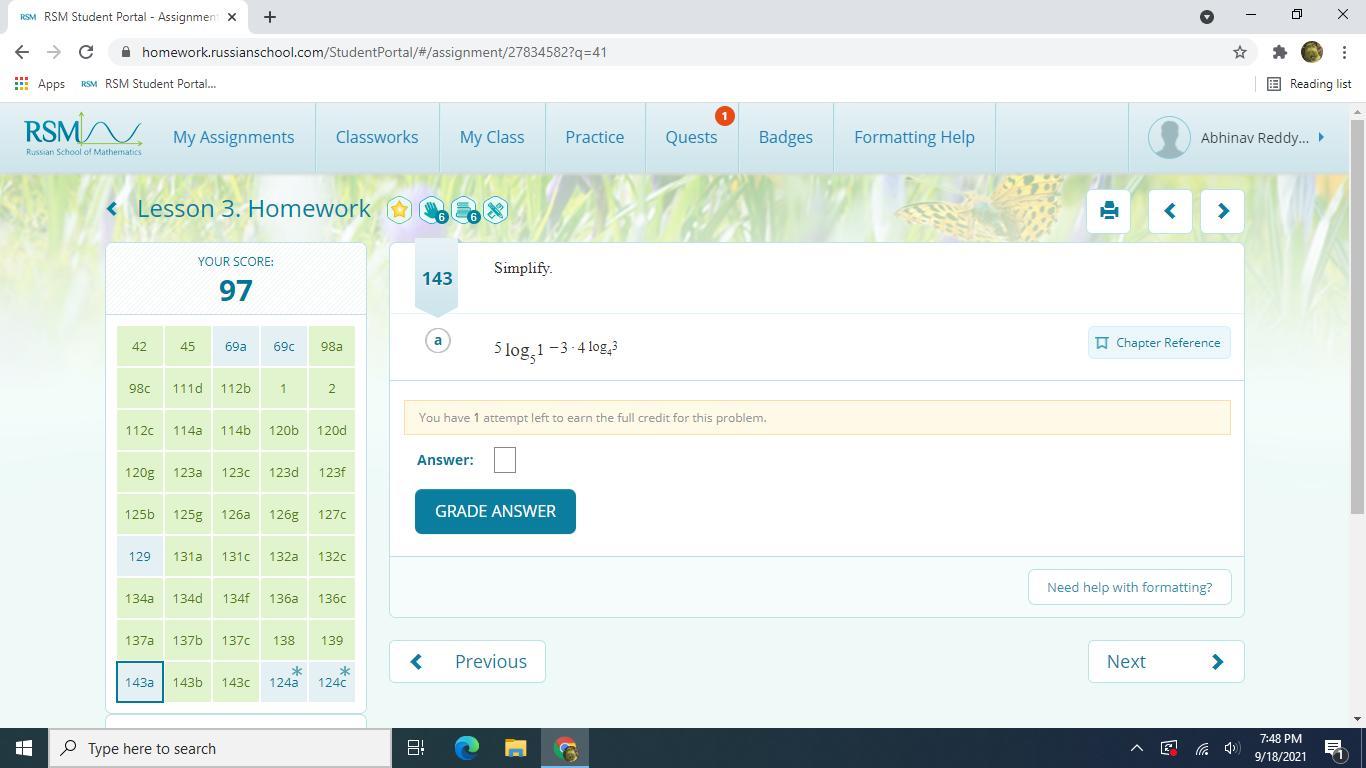Open Chrome extensions puzzle icon
The width and height of the screenshot is (1366, 768).
(1279, 52)
